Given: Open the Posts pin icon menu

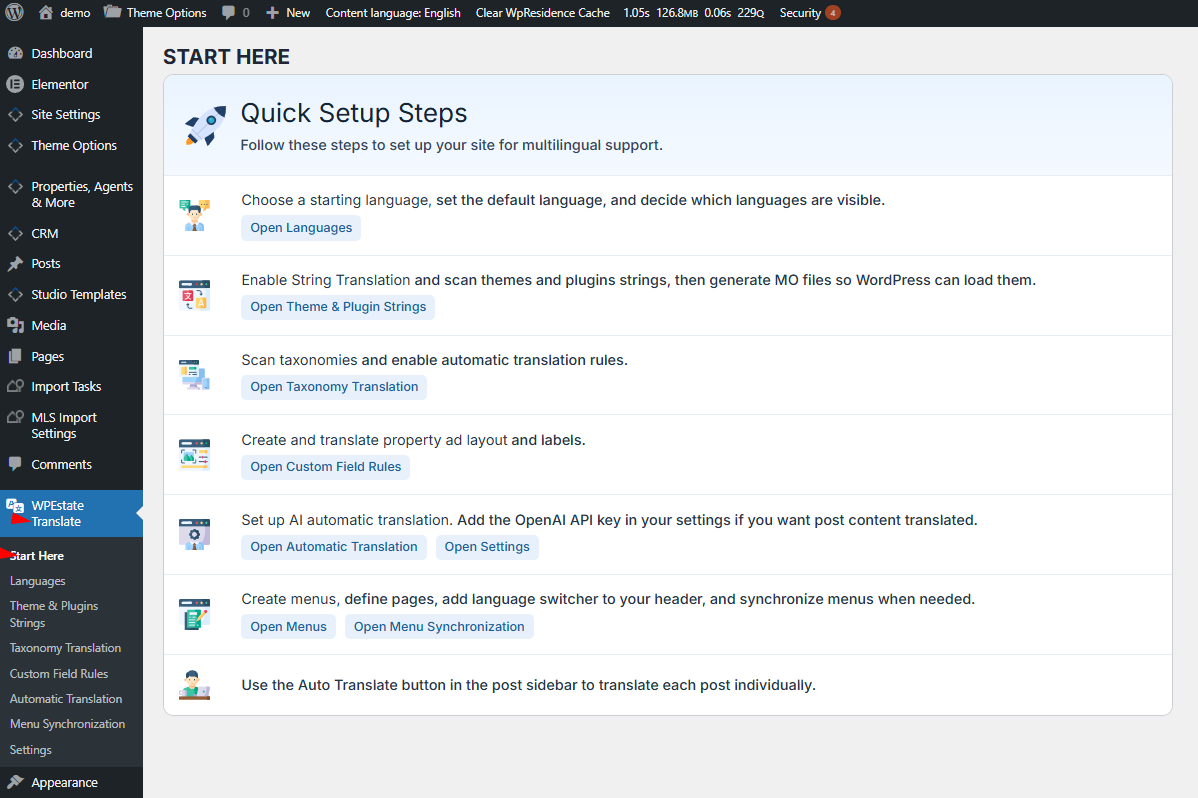Looking at the screenshot, I should (x=15, y=264).
